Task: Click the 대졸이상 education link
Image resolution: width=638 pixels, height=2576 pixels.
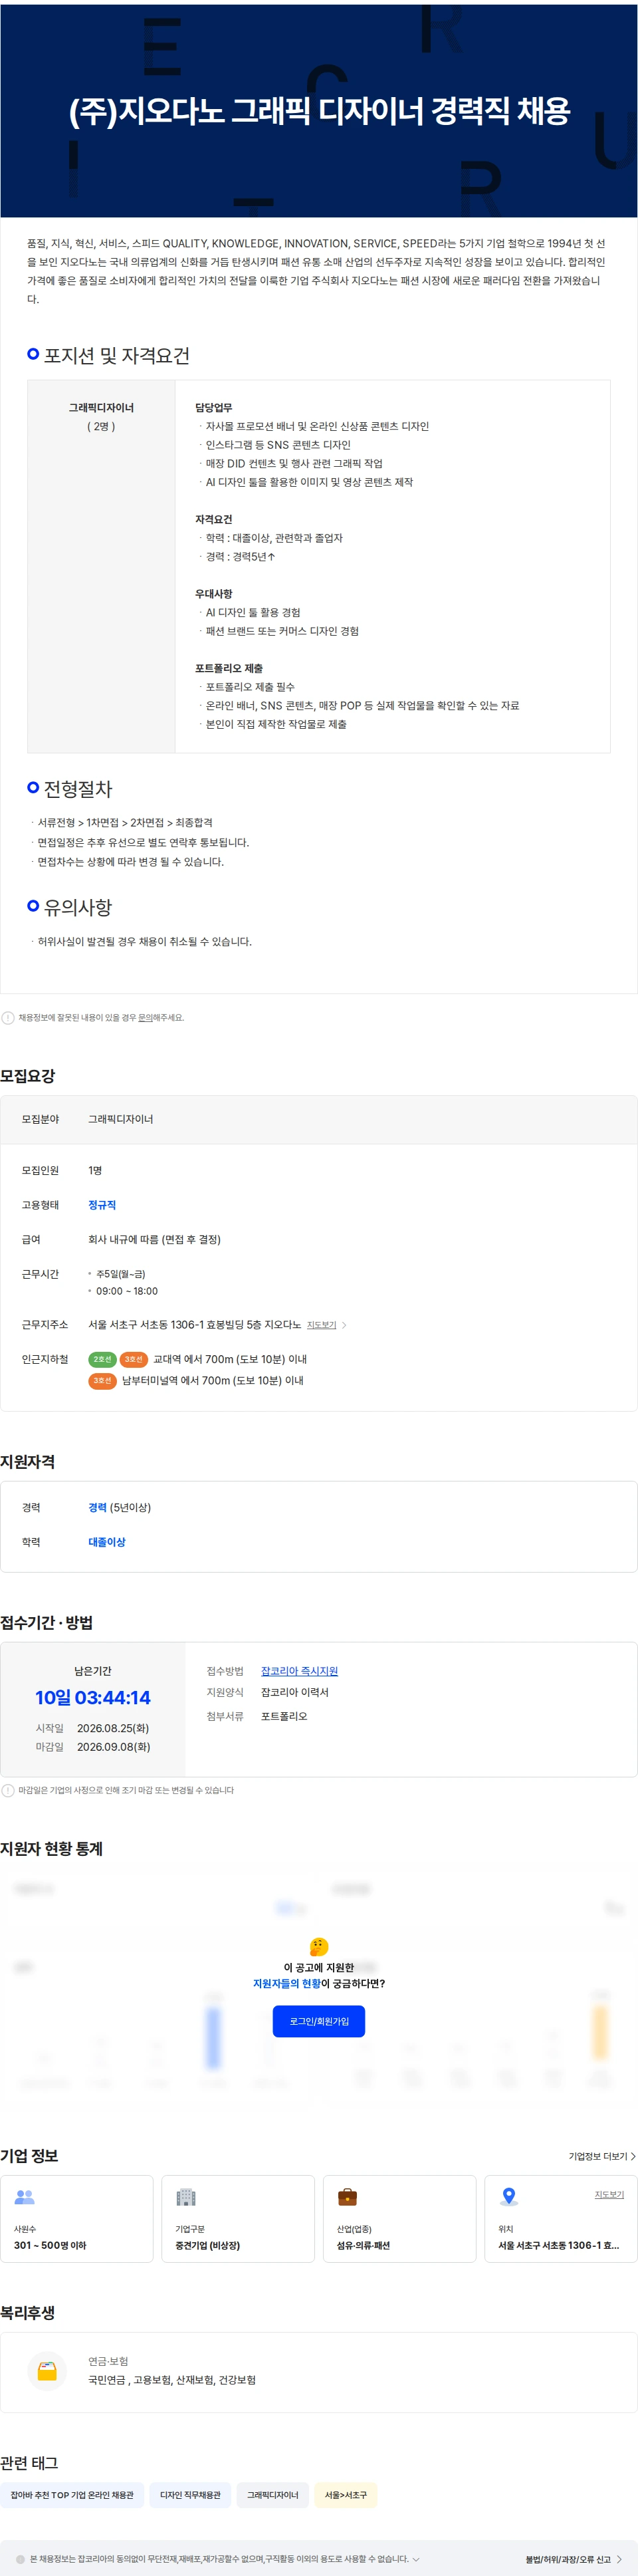Action: point(107,1542)
